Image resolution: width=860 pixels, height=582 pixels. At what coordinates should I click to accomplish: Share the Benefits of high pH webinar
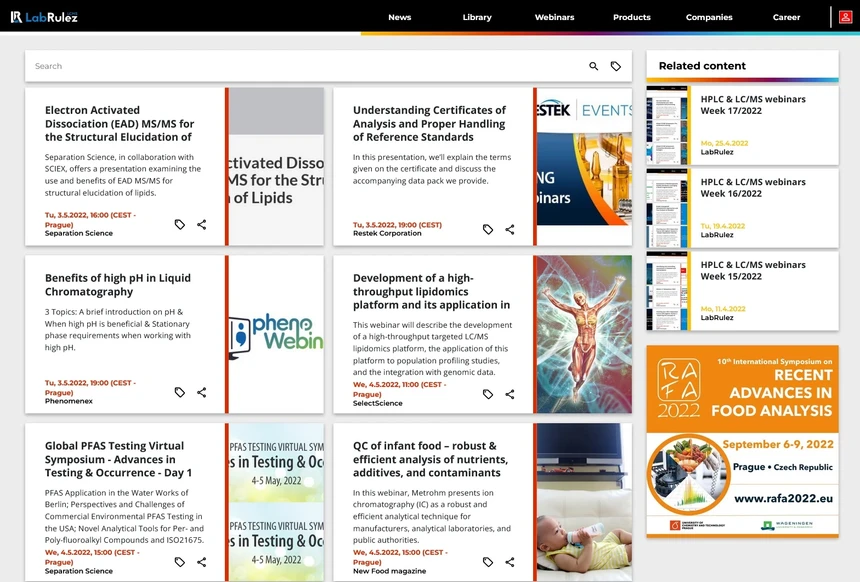(x=202, y=392)
